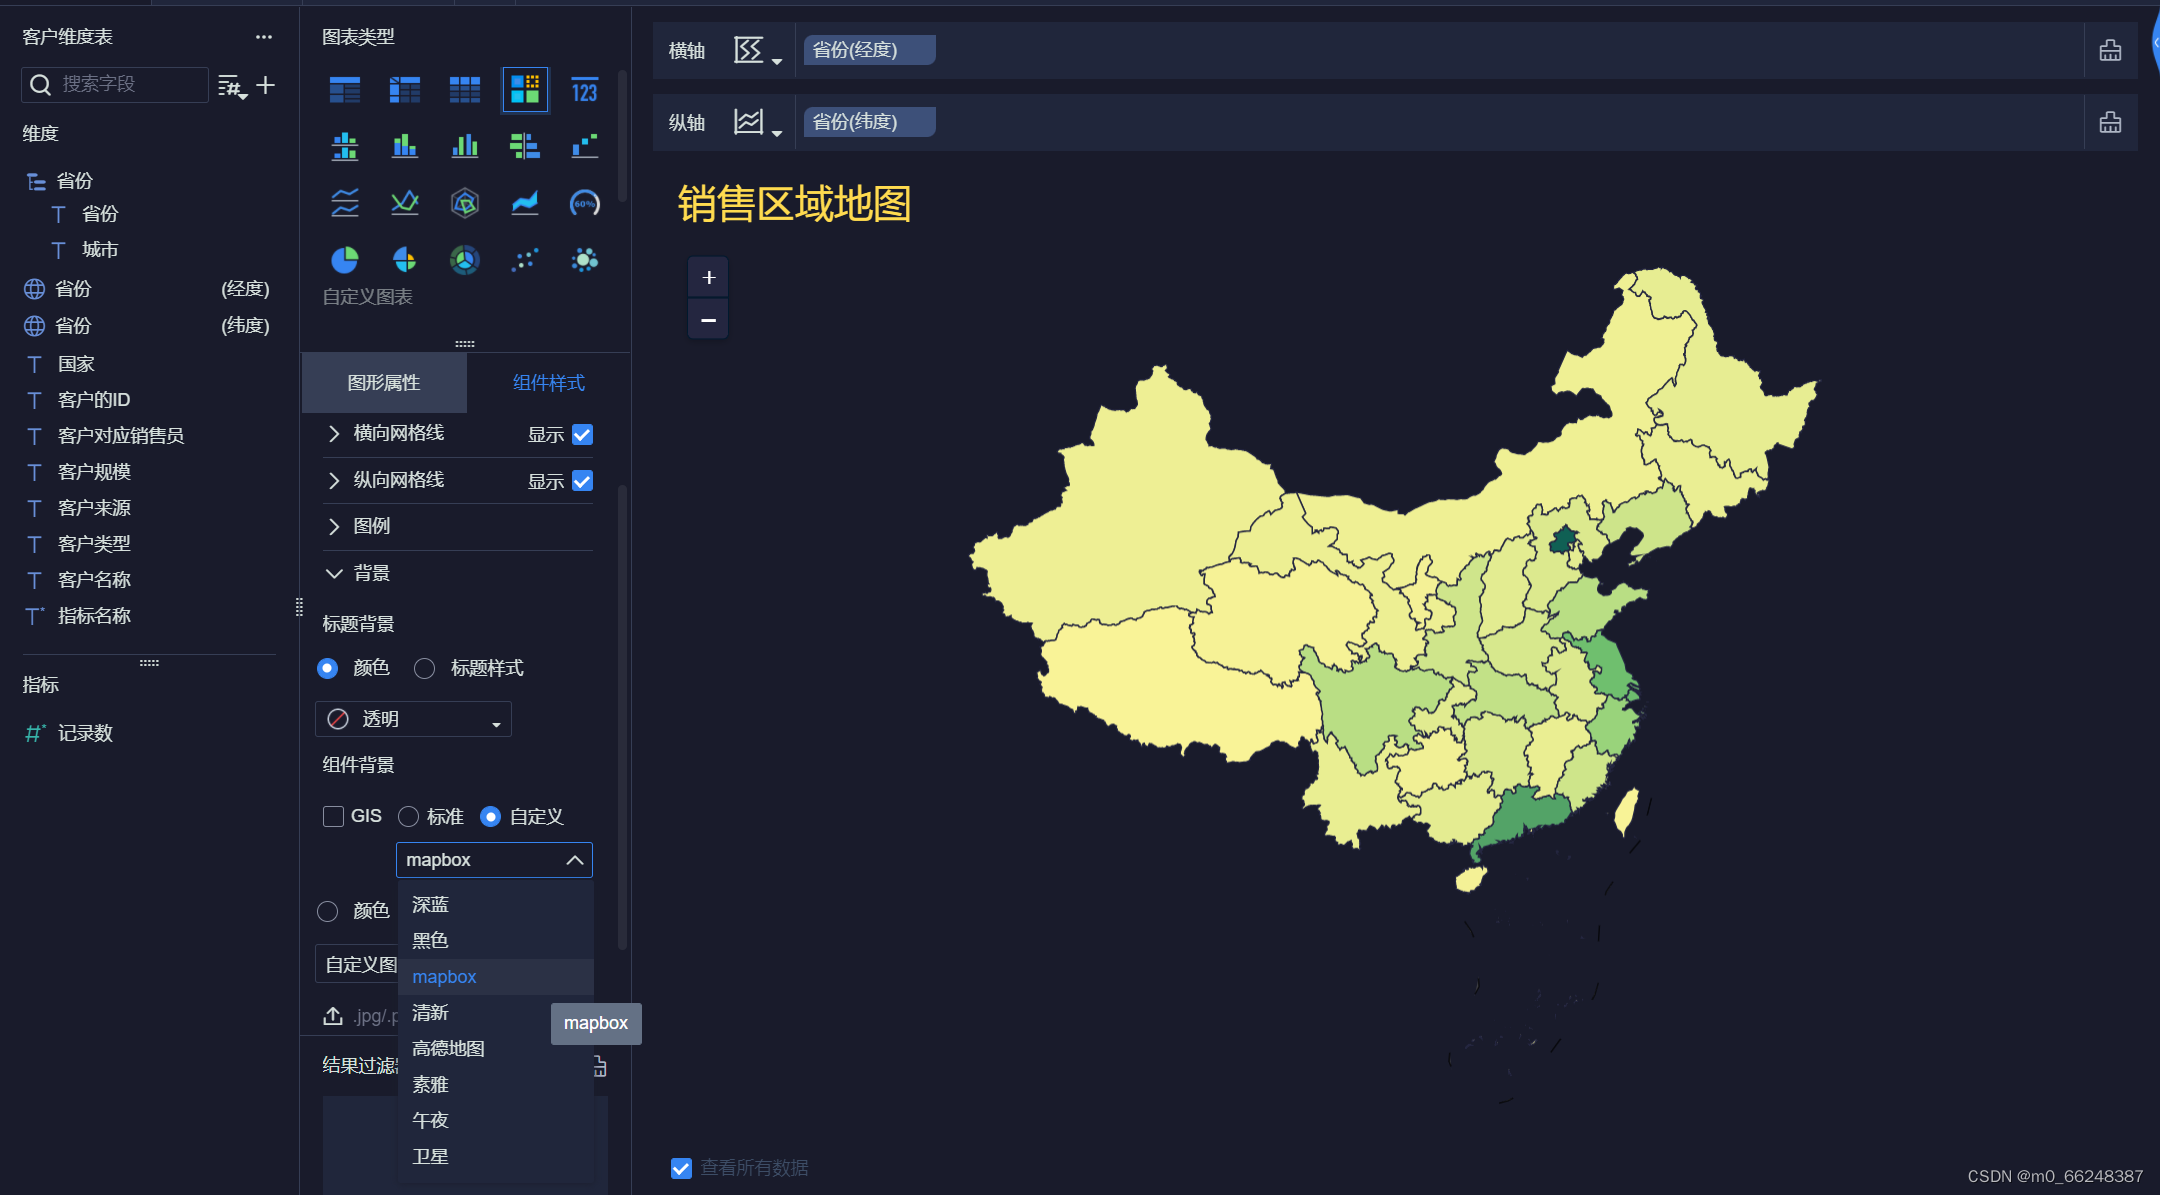Select the KPI number card chart type
The width and height of the screenshot is (2160, 1195).
pyautogui.click(x=585, y=90)
